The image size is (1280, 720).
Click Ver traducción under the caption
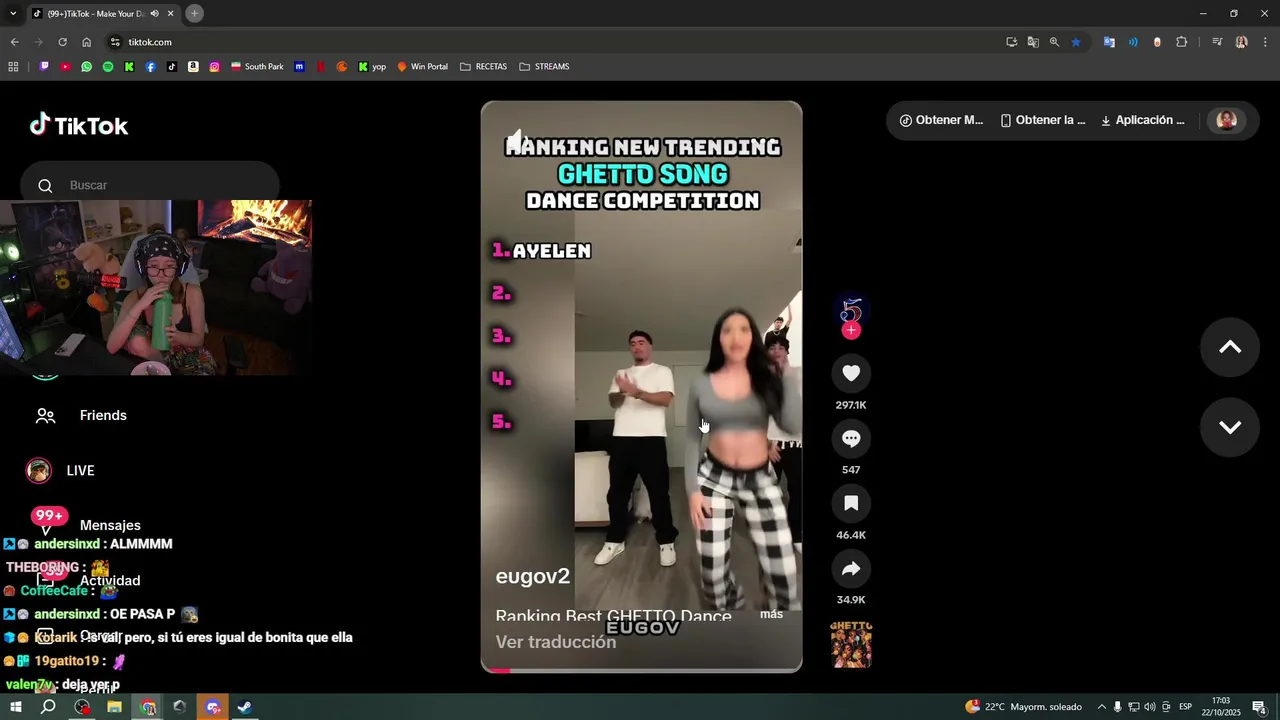tap(556, 642)
